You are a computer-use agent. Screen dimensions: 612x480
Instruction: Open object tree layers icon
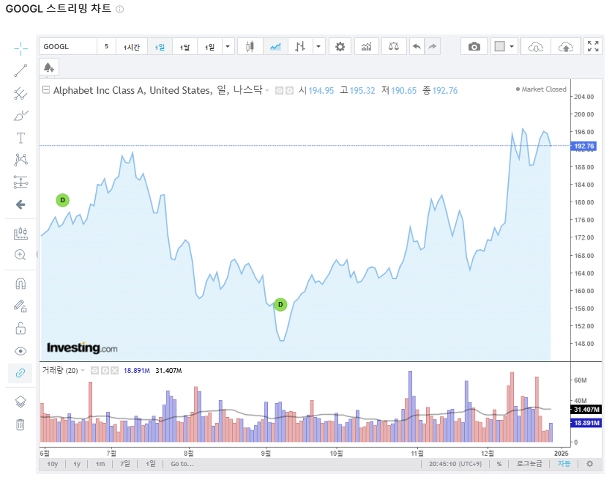pyautogui.click(x=21, y=402)
